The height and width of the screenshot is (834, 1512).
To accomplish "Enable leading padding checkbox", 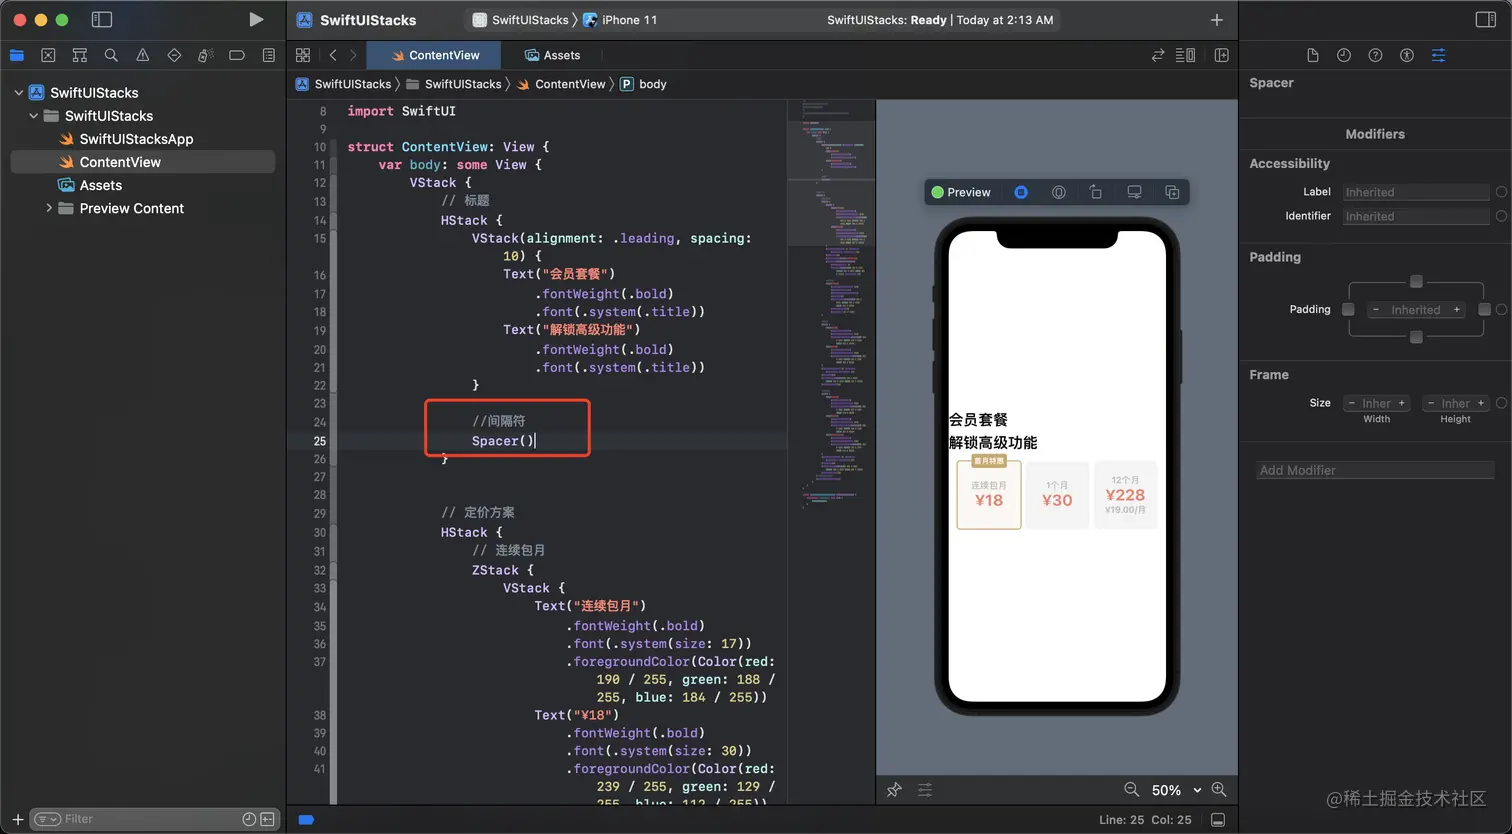I will 1348,310.
